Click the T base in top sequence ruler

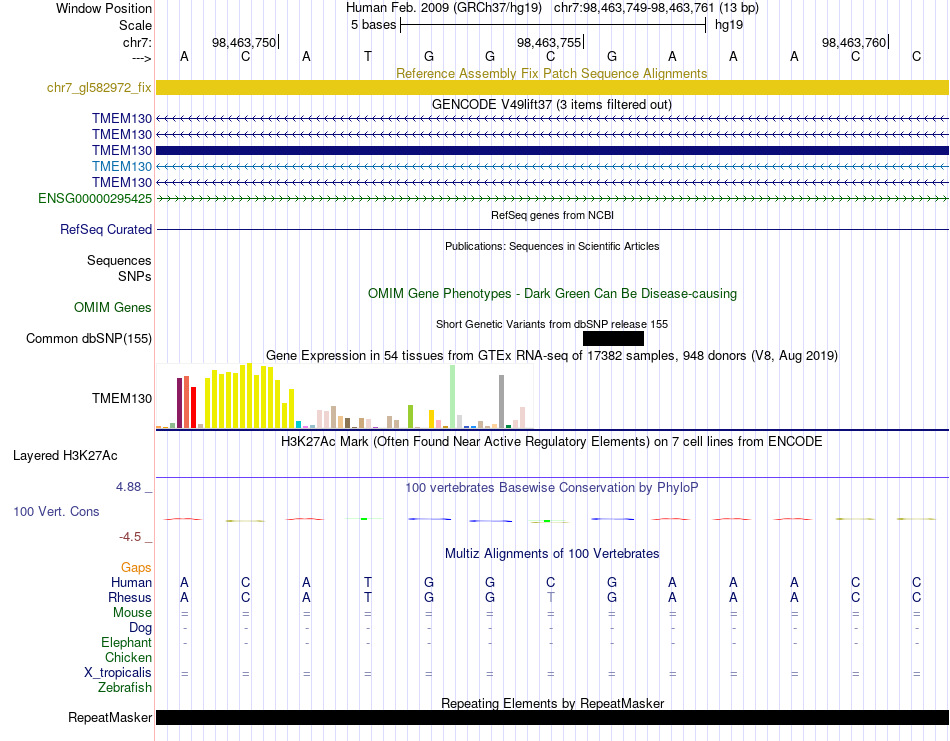coord(368,56)
